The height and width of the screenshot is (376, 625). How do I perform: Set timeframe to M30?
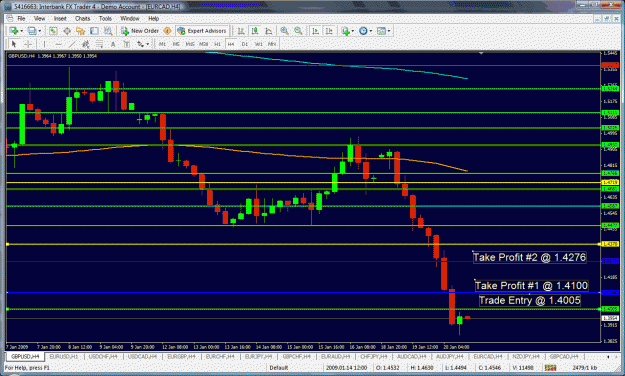[203, 44]
